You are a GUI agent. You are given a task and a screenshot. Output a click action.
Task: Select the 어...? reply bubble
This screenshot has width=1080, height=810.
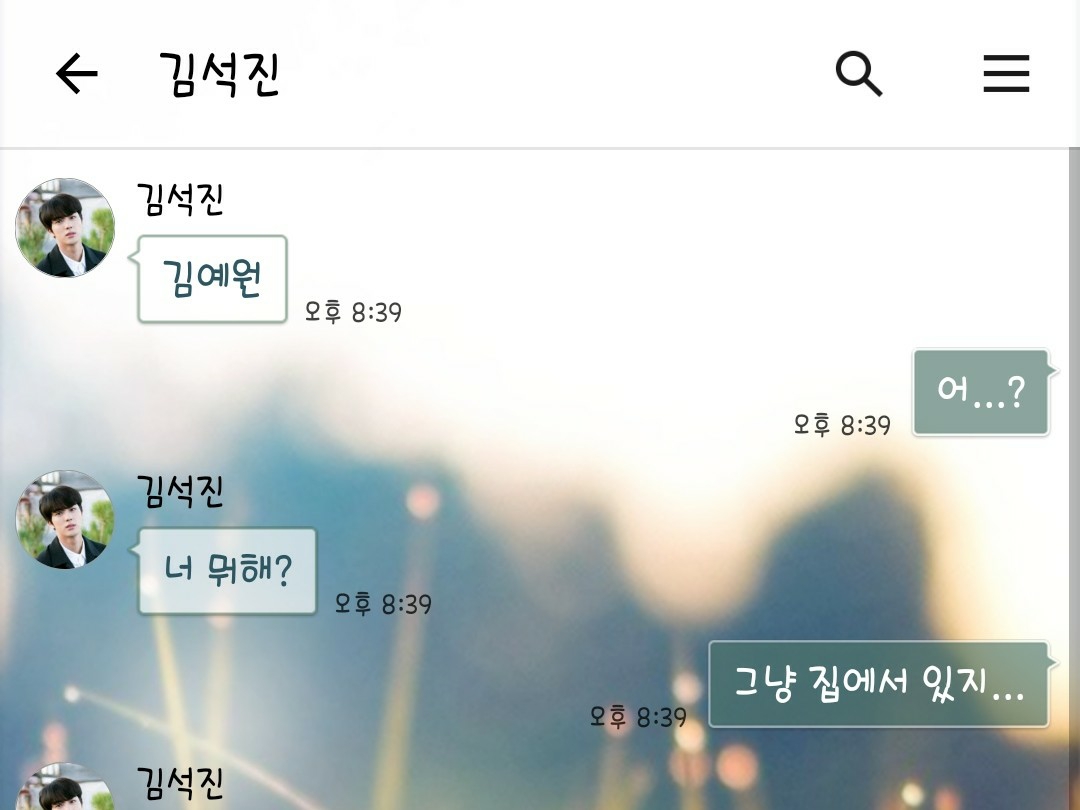(981, 393)
